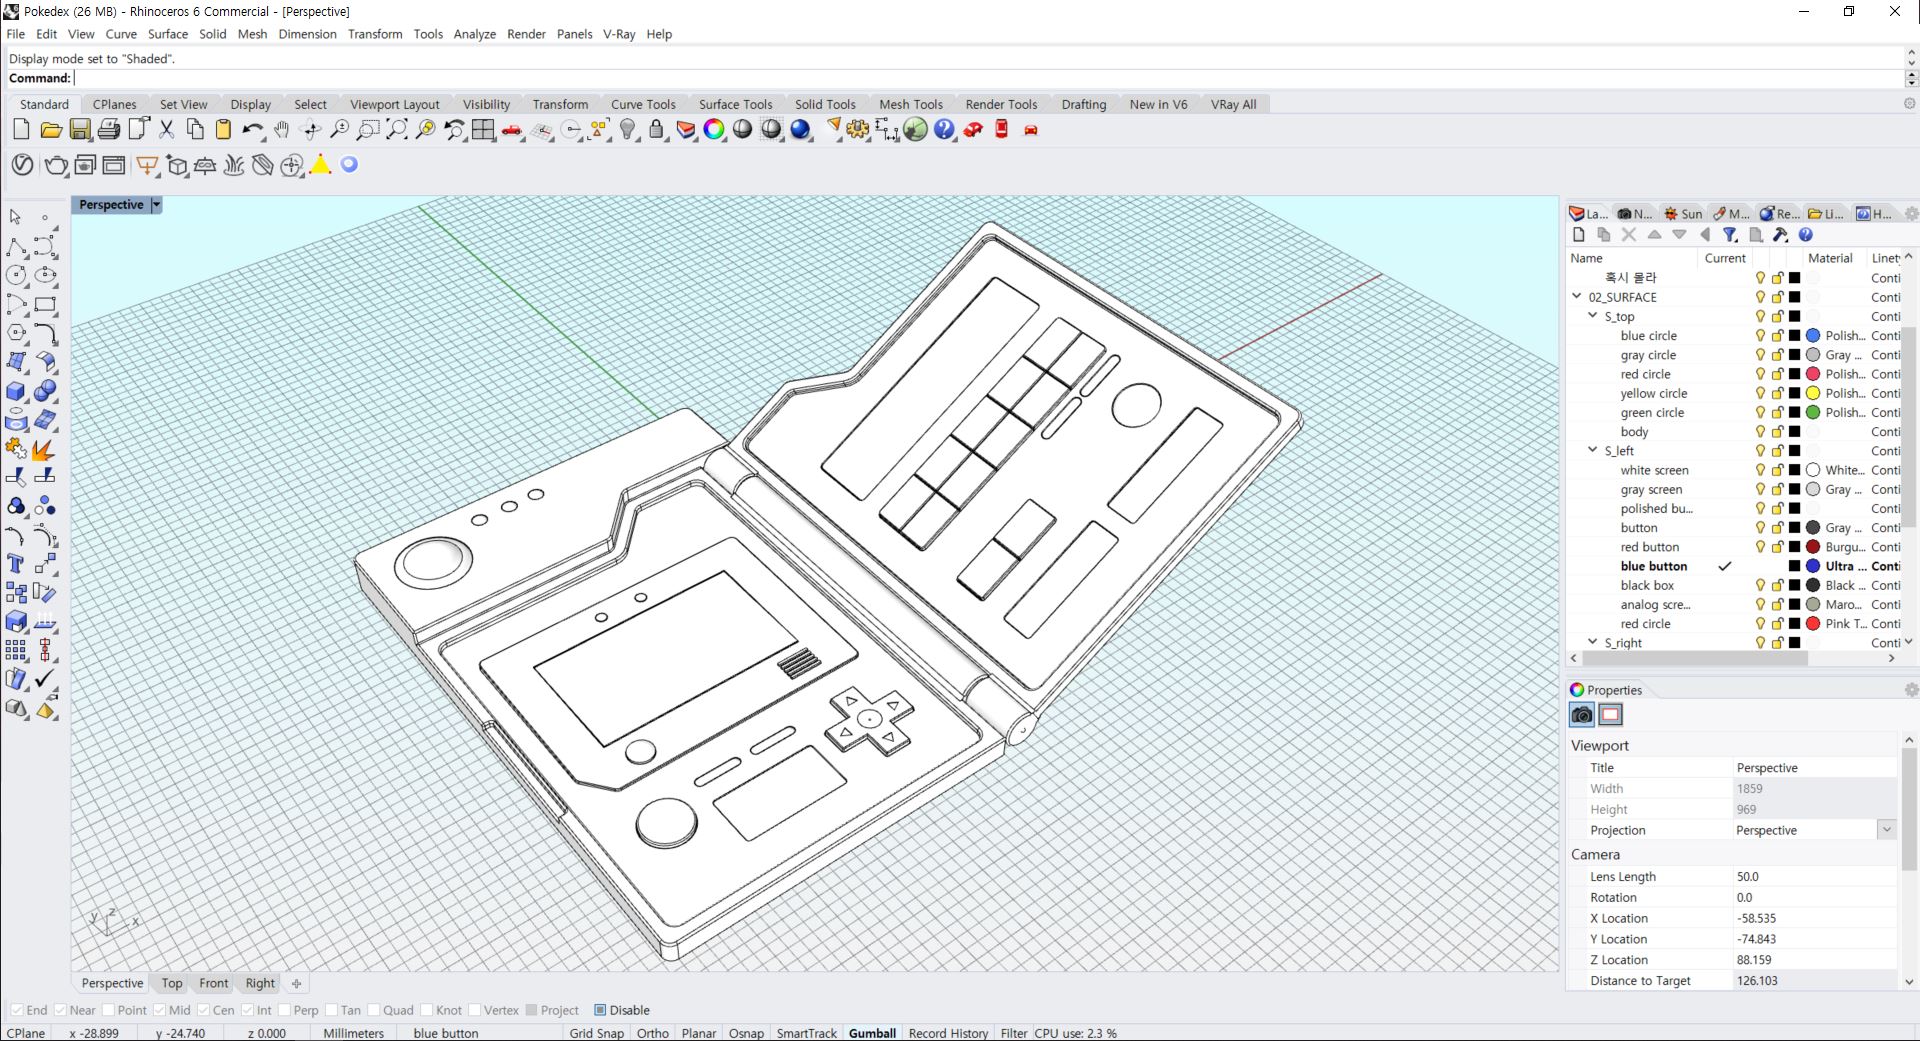This screenshot has width=1920, height=1041.
Task: Collapse the S_top layer group
Action: pyautogui.click(x=1593, y=316)
